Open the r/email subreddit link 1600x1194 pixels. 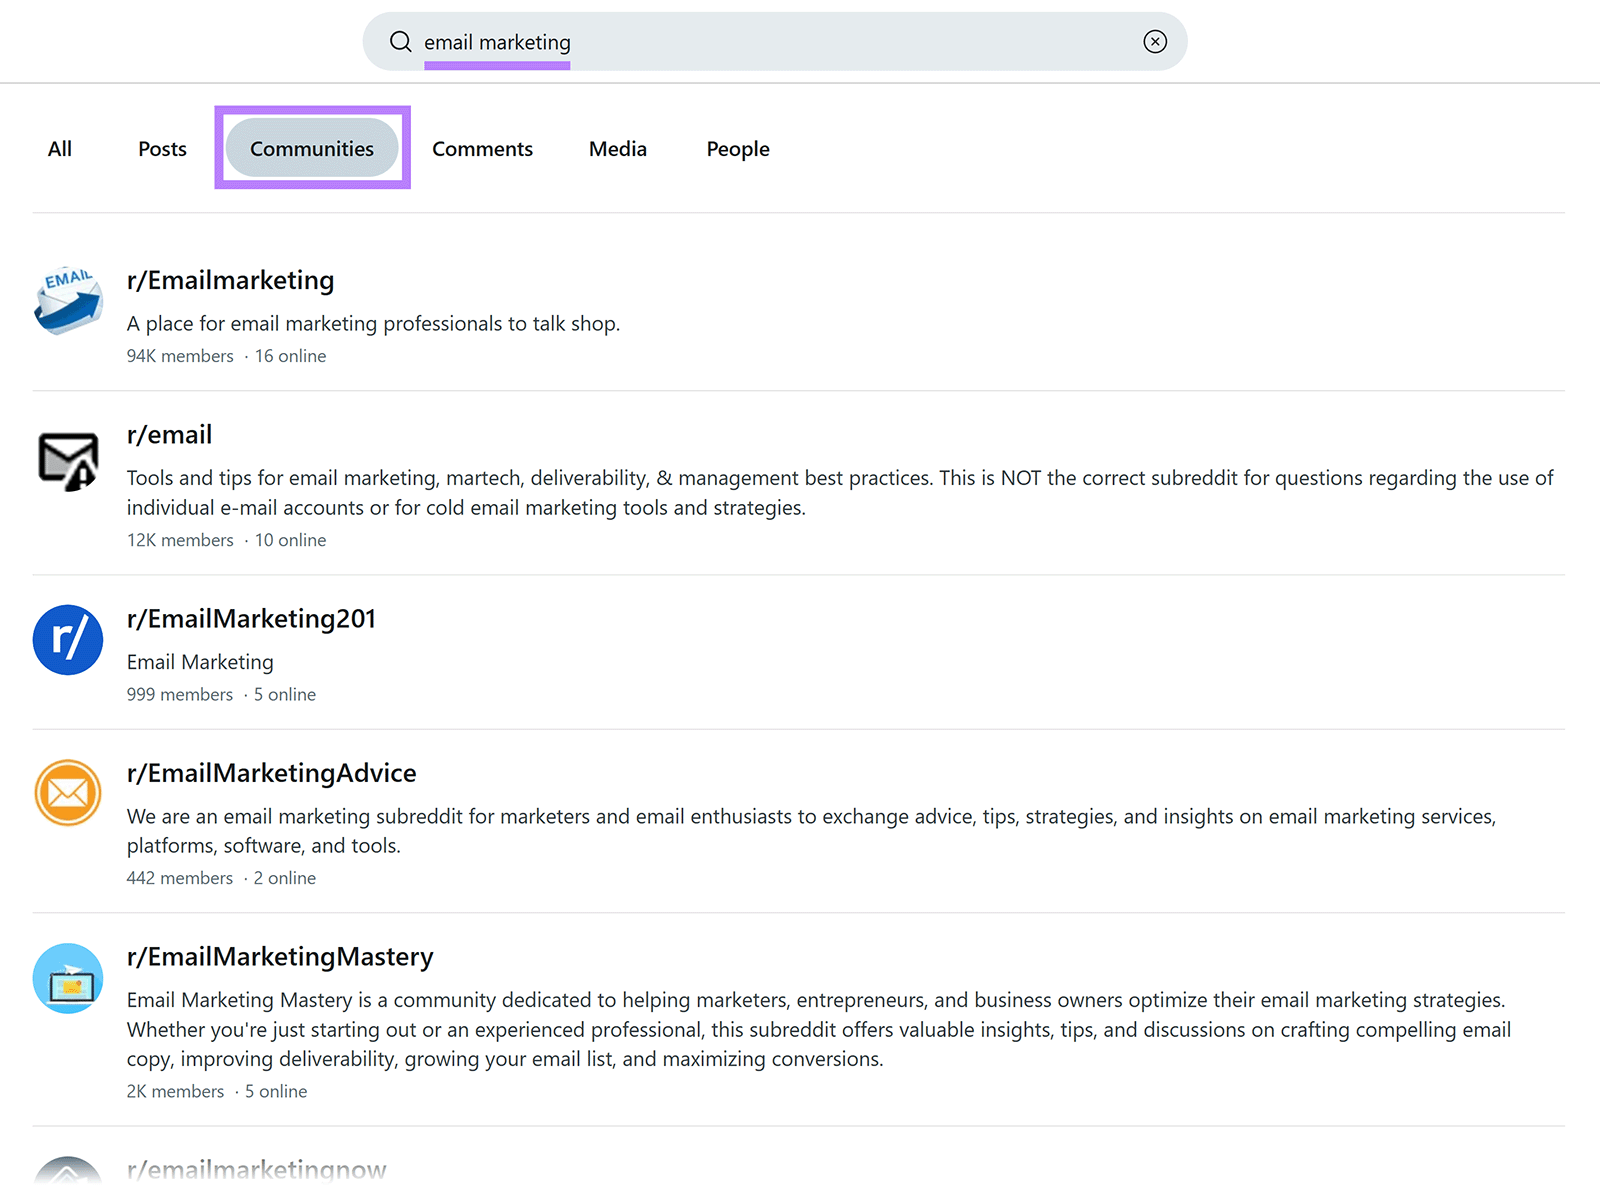click(x=168, y=434)
